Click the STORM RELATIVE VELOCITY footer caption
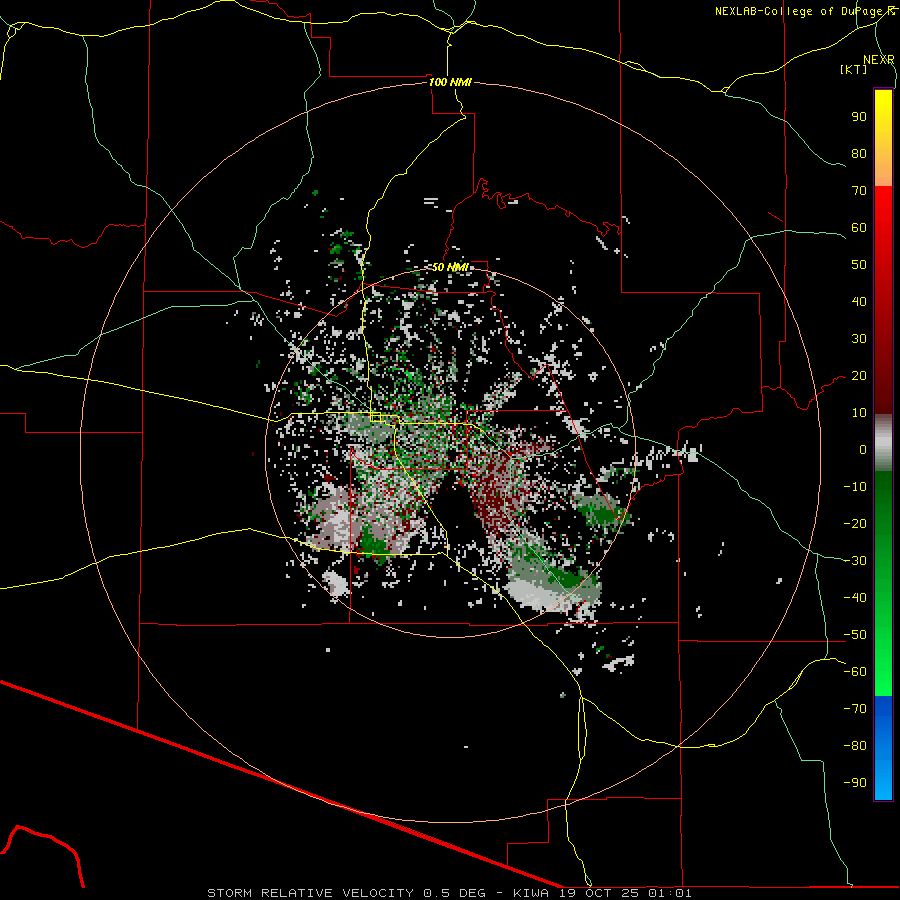900x900 pixels. tap(449, 893)
